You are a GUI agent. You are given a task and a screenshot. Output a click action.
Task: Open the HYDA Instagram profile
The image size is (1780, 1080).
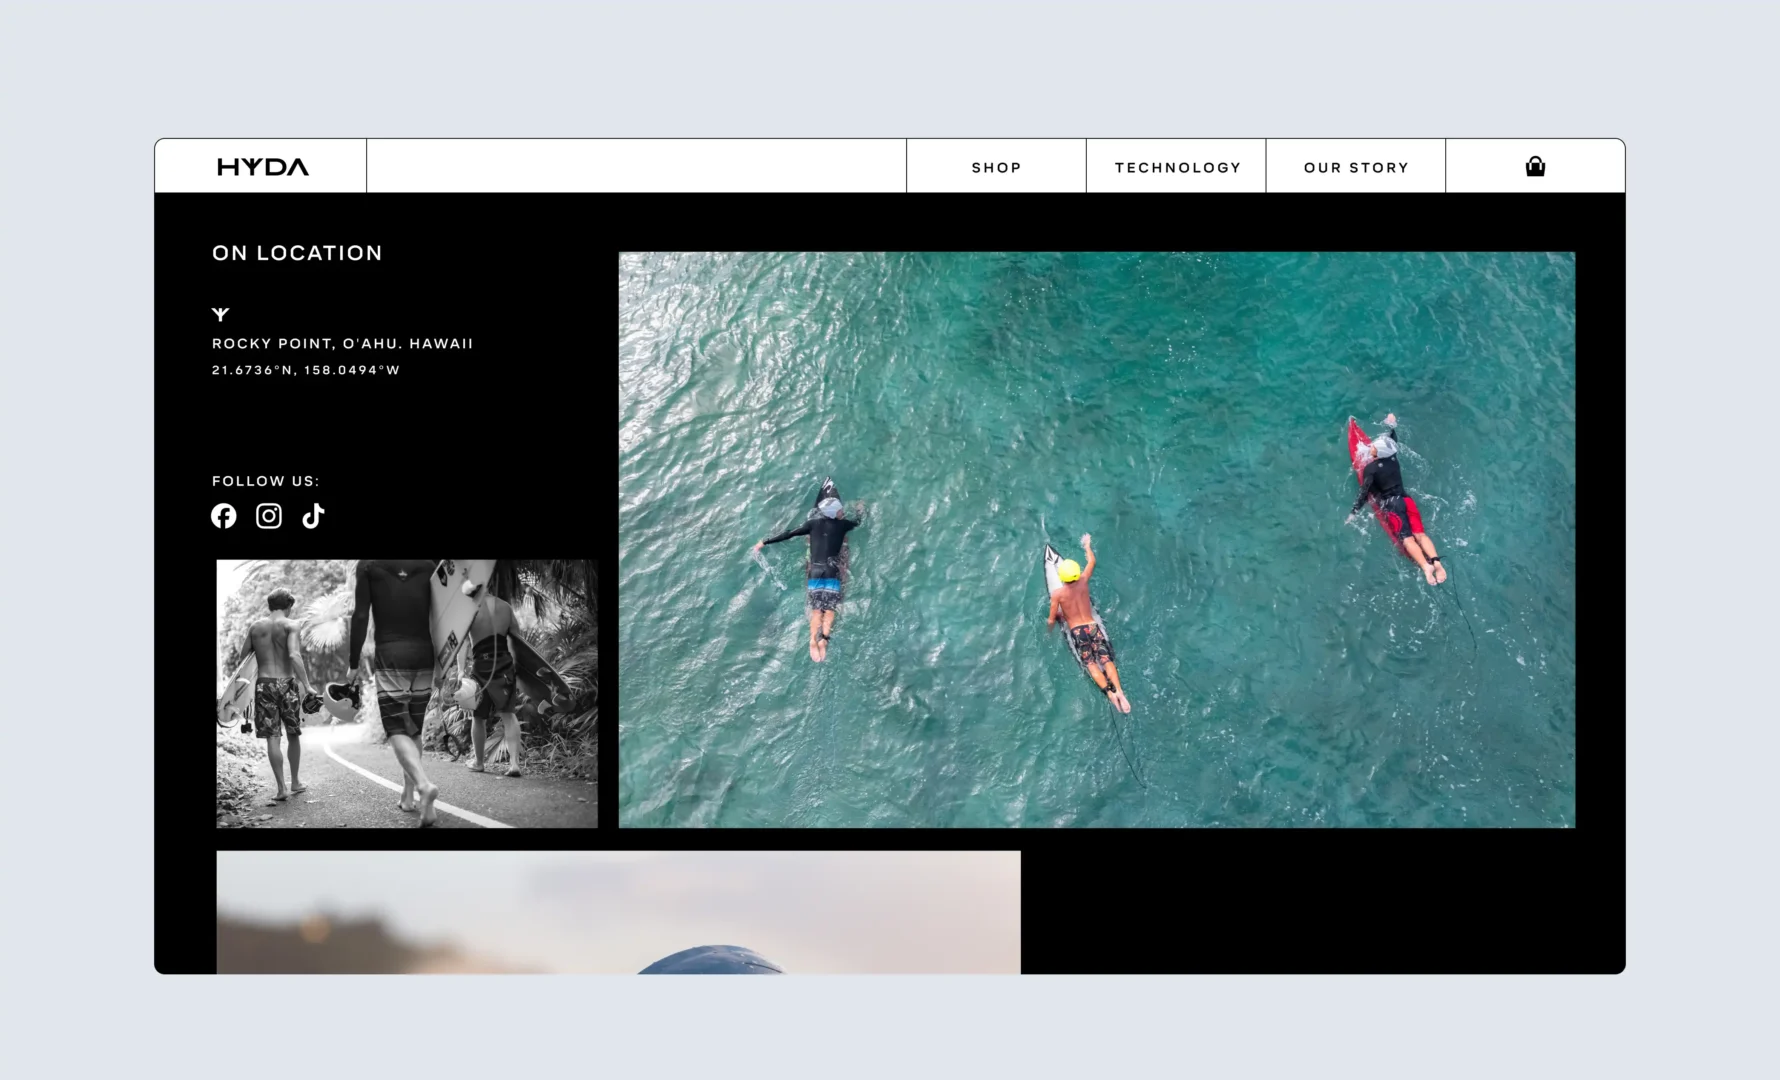click(269, 516)
